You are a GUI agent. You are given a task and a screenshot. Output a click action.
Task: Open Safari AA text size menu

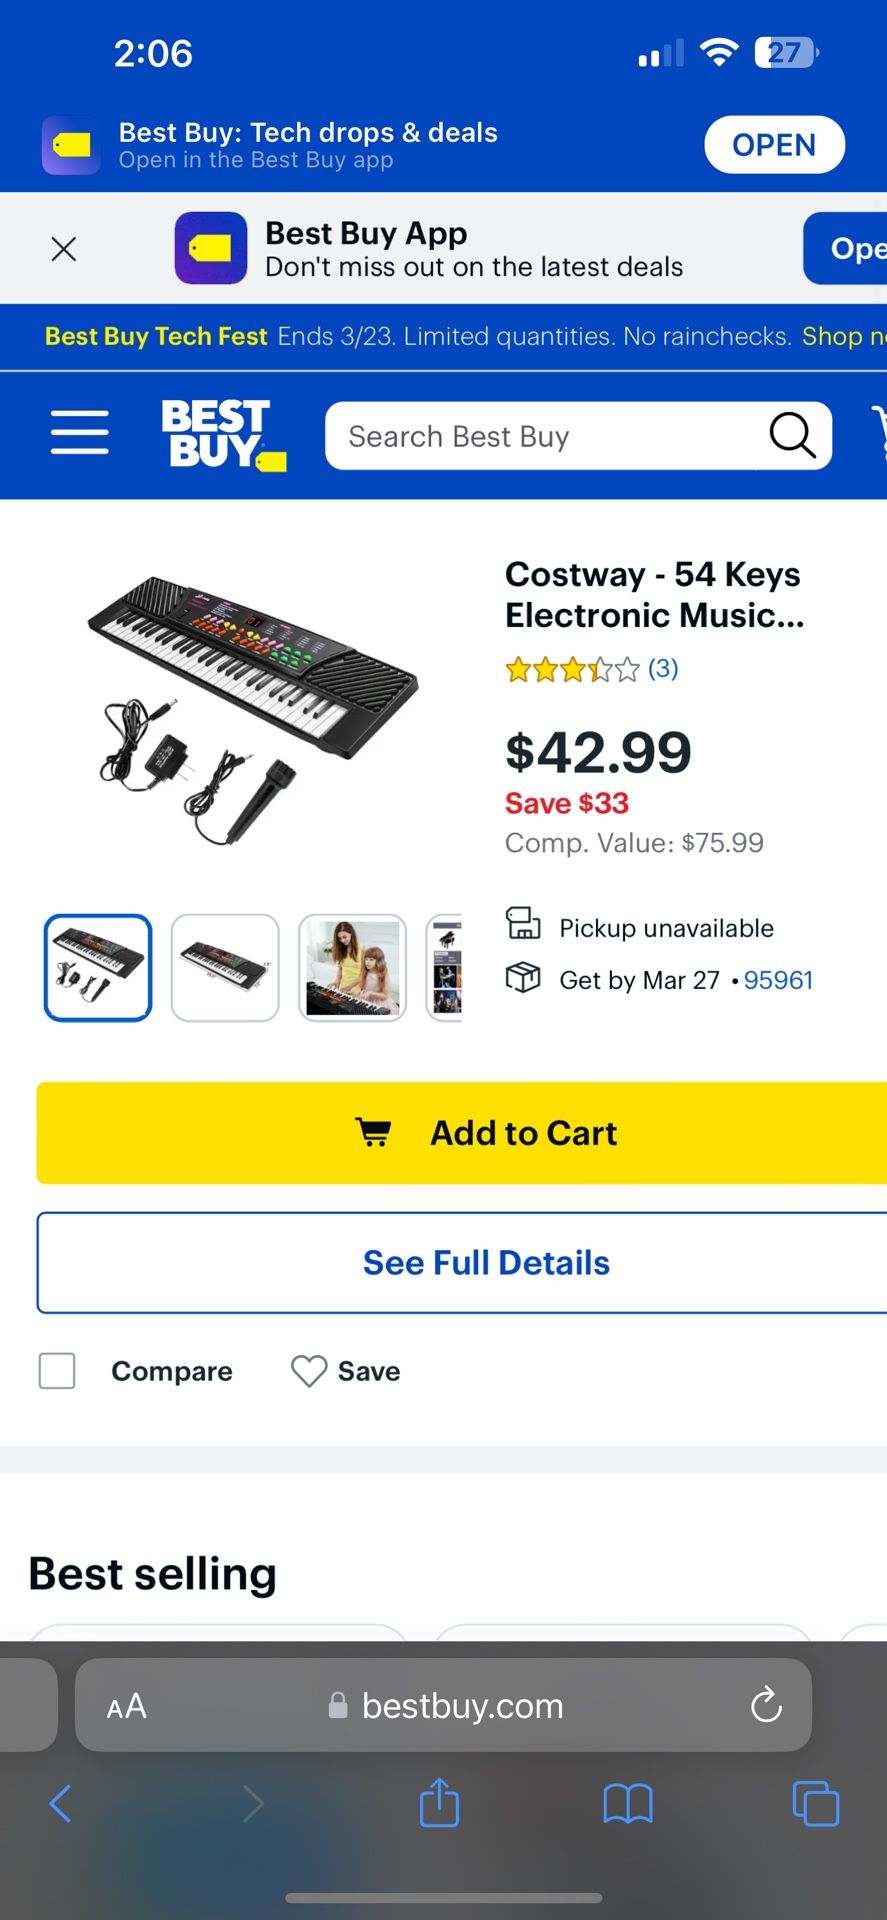(127, 1706)
